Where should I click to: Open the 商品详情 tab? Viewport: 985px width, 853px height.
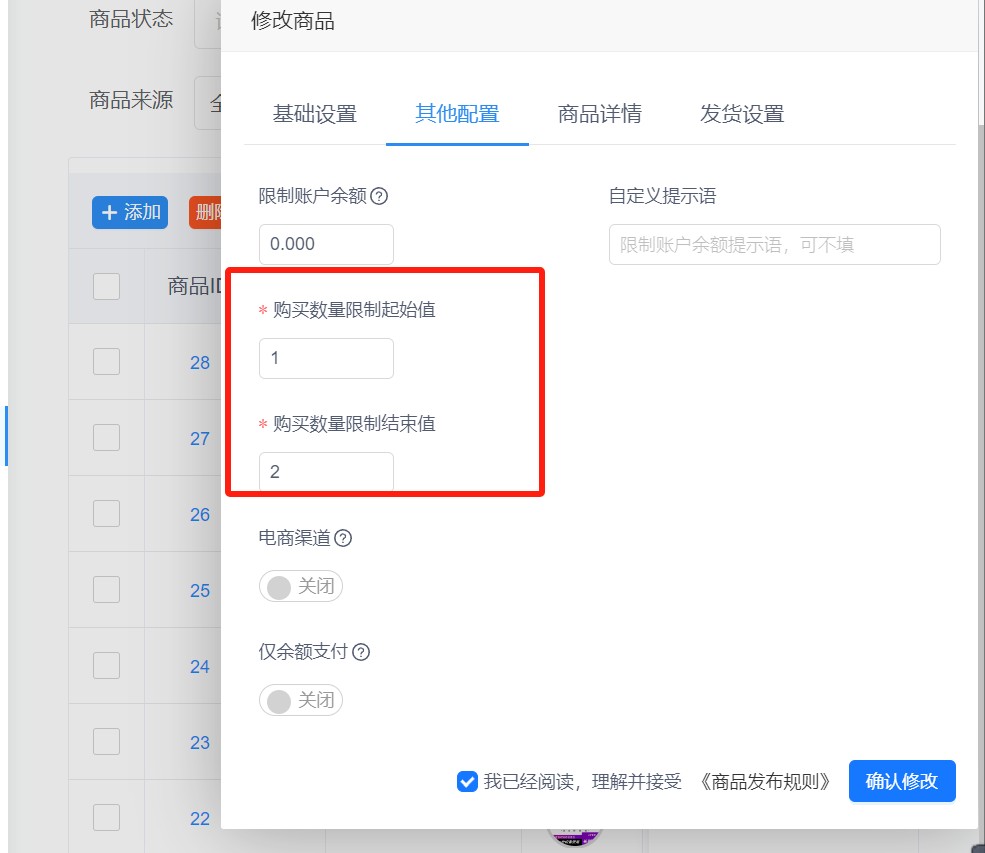[599, 115]
